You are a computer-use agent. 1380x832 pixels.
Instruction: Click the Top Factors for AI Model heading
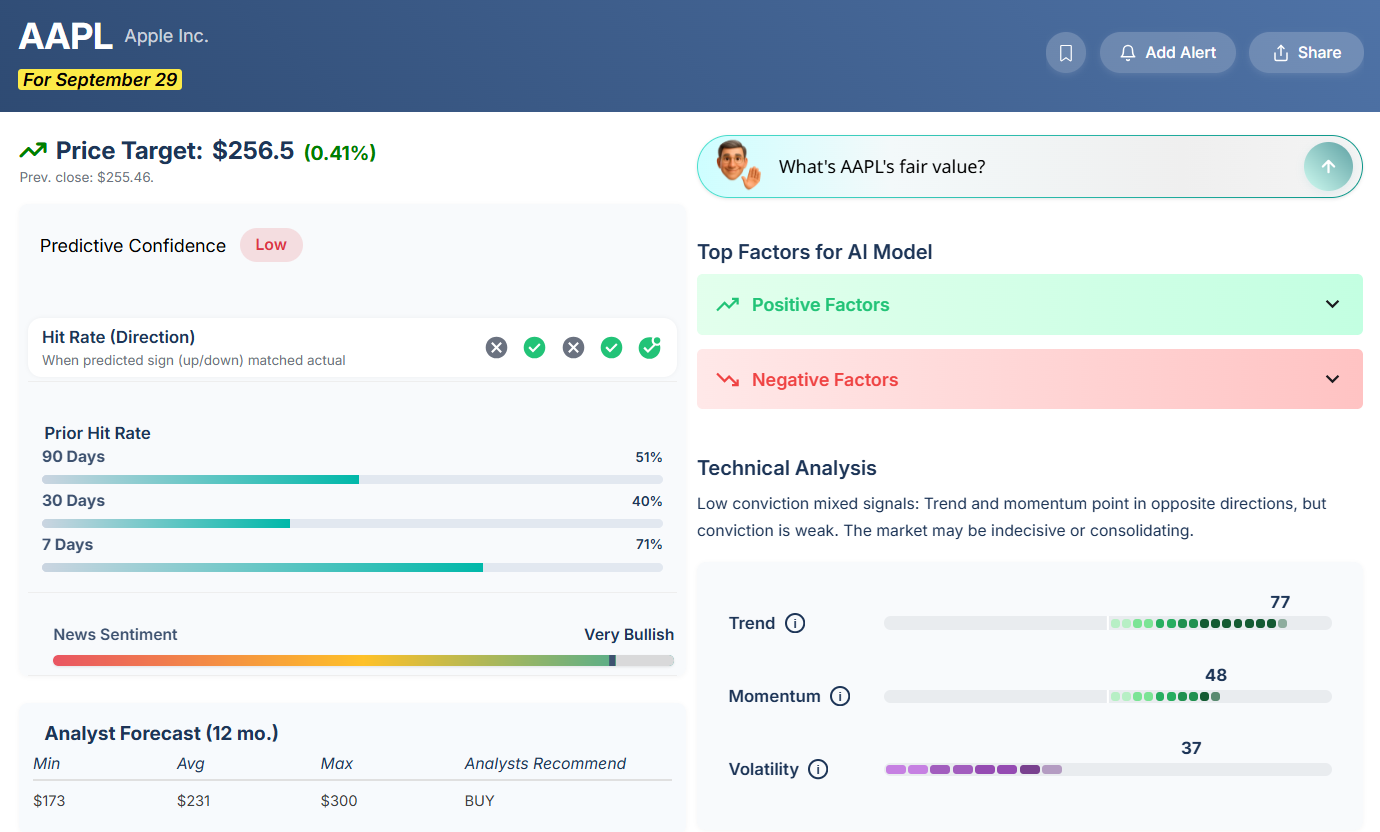pyautogui.click(x=815, y=252)
